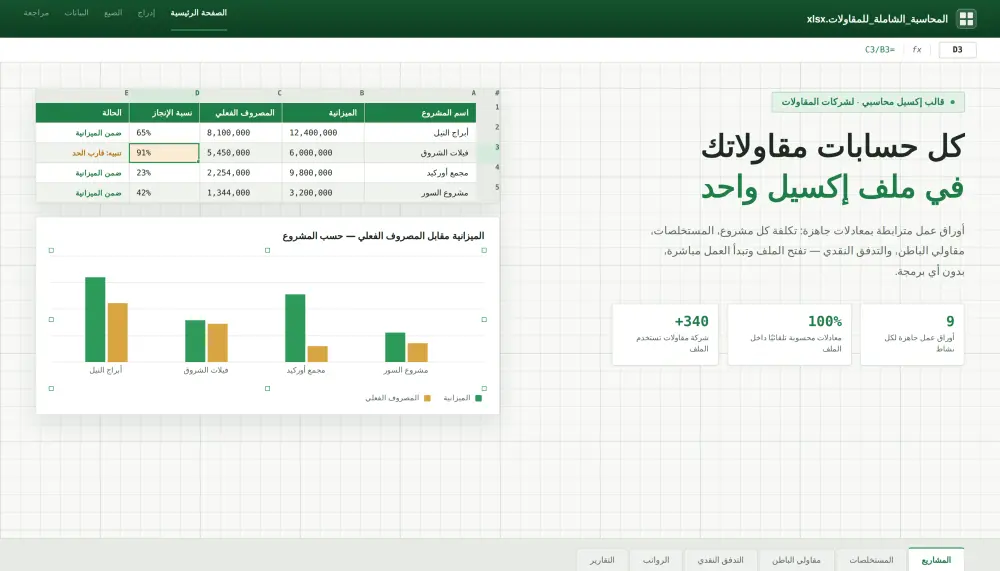
Task: Click the fx function icon
Action: (x=916, y=49)
